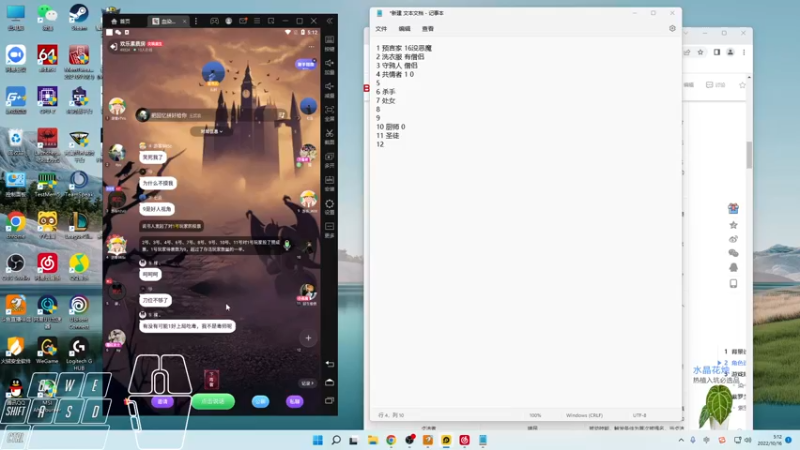This screenshot has width=800, height=450.
Task: Click Android back button in emulator sidebar
Action: click(x=330, y=364)
